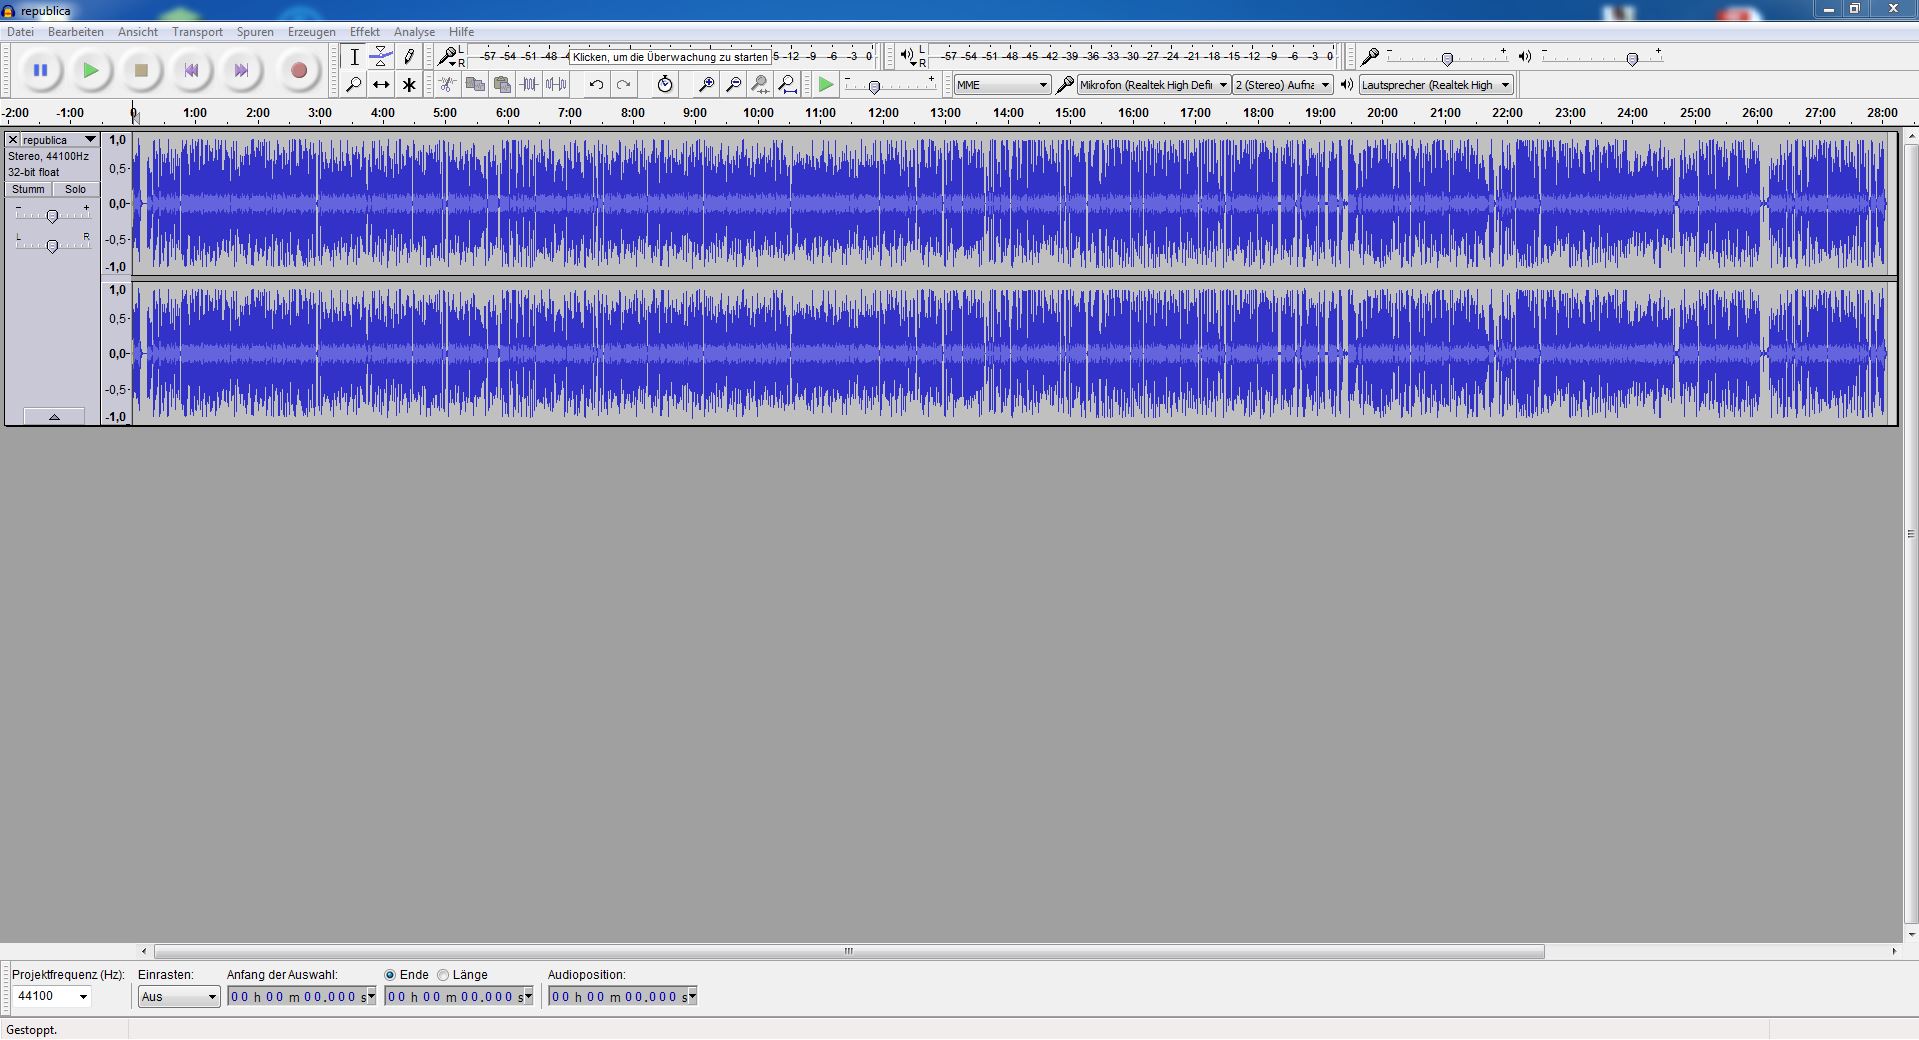Click the Zoom In magnifier icon
Image resolution: width=1919 pixels, height=1040 pixels.
tap(706, 85)
